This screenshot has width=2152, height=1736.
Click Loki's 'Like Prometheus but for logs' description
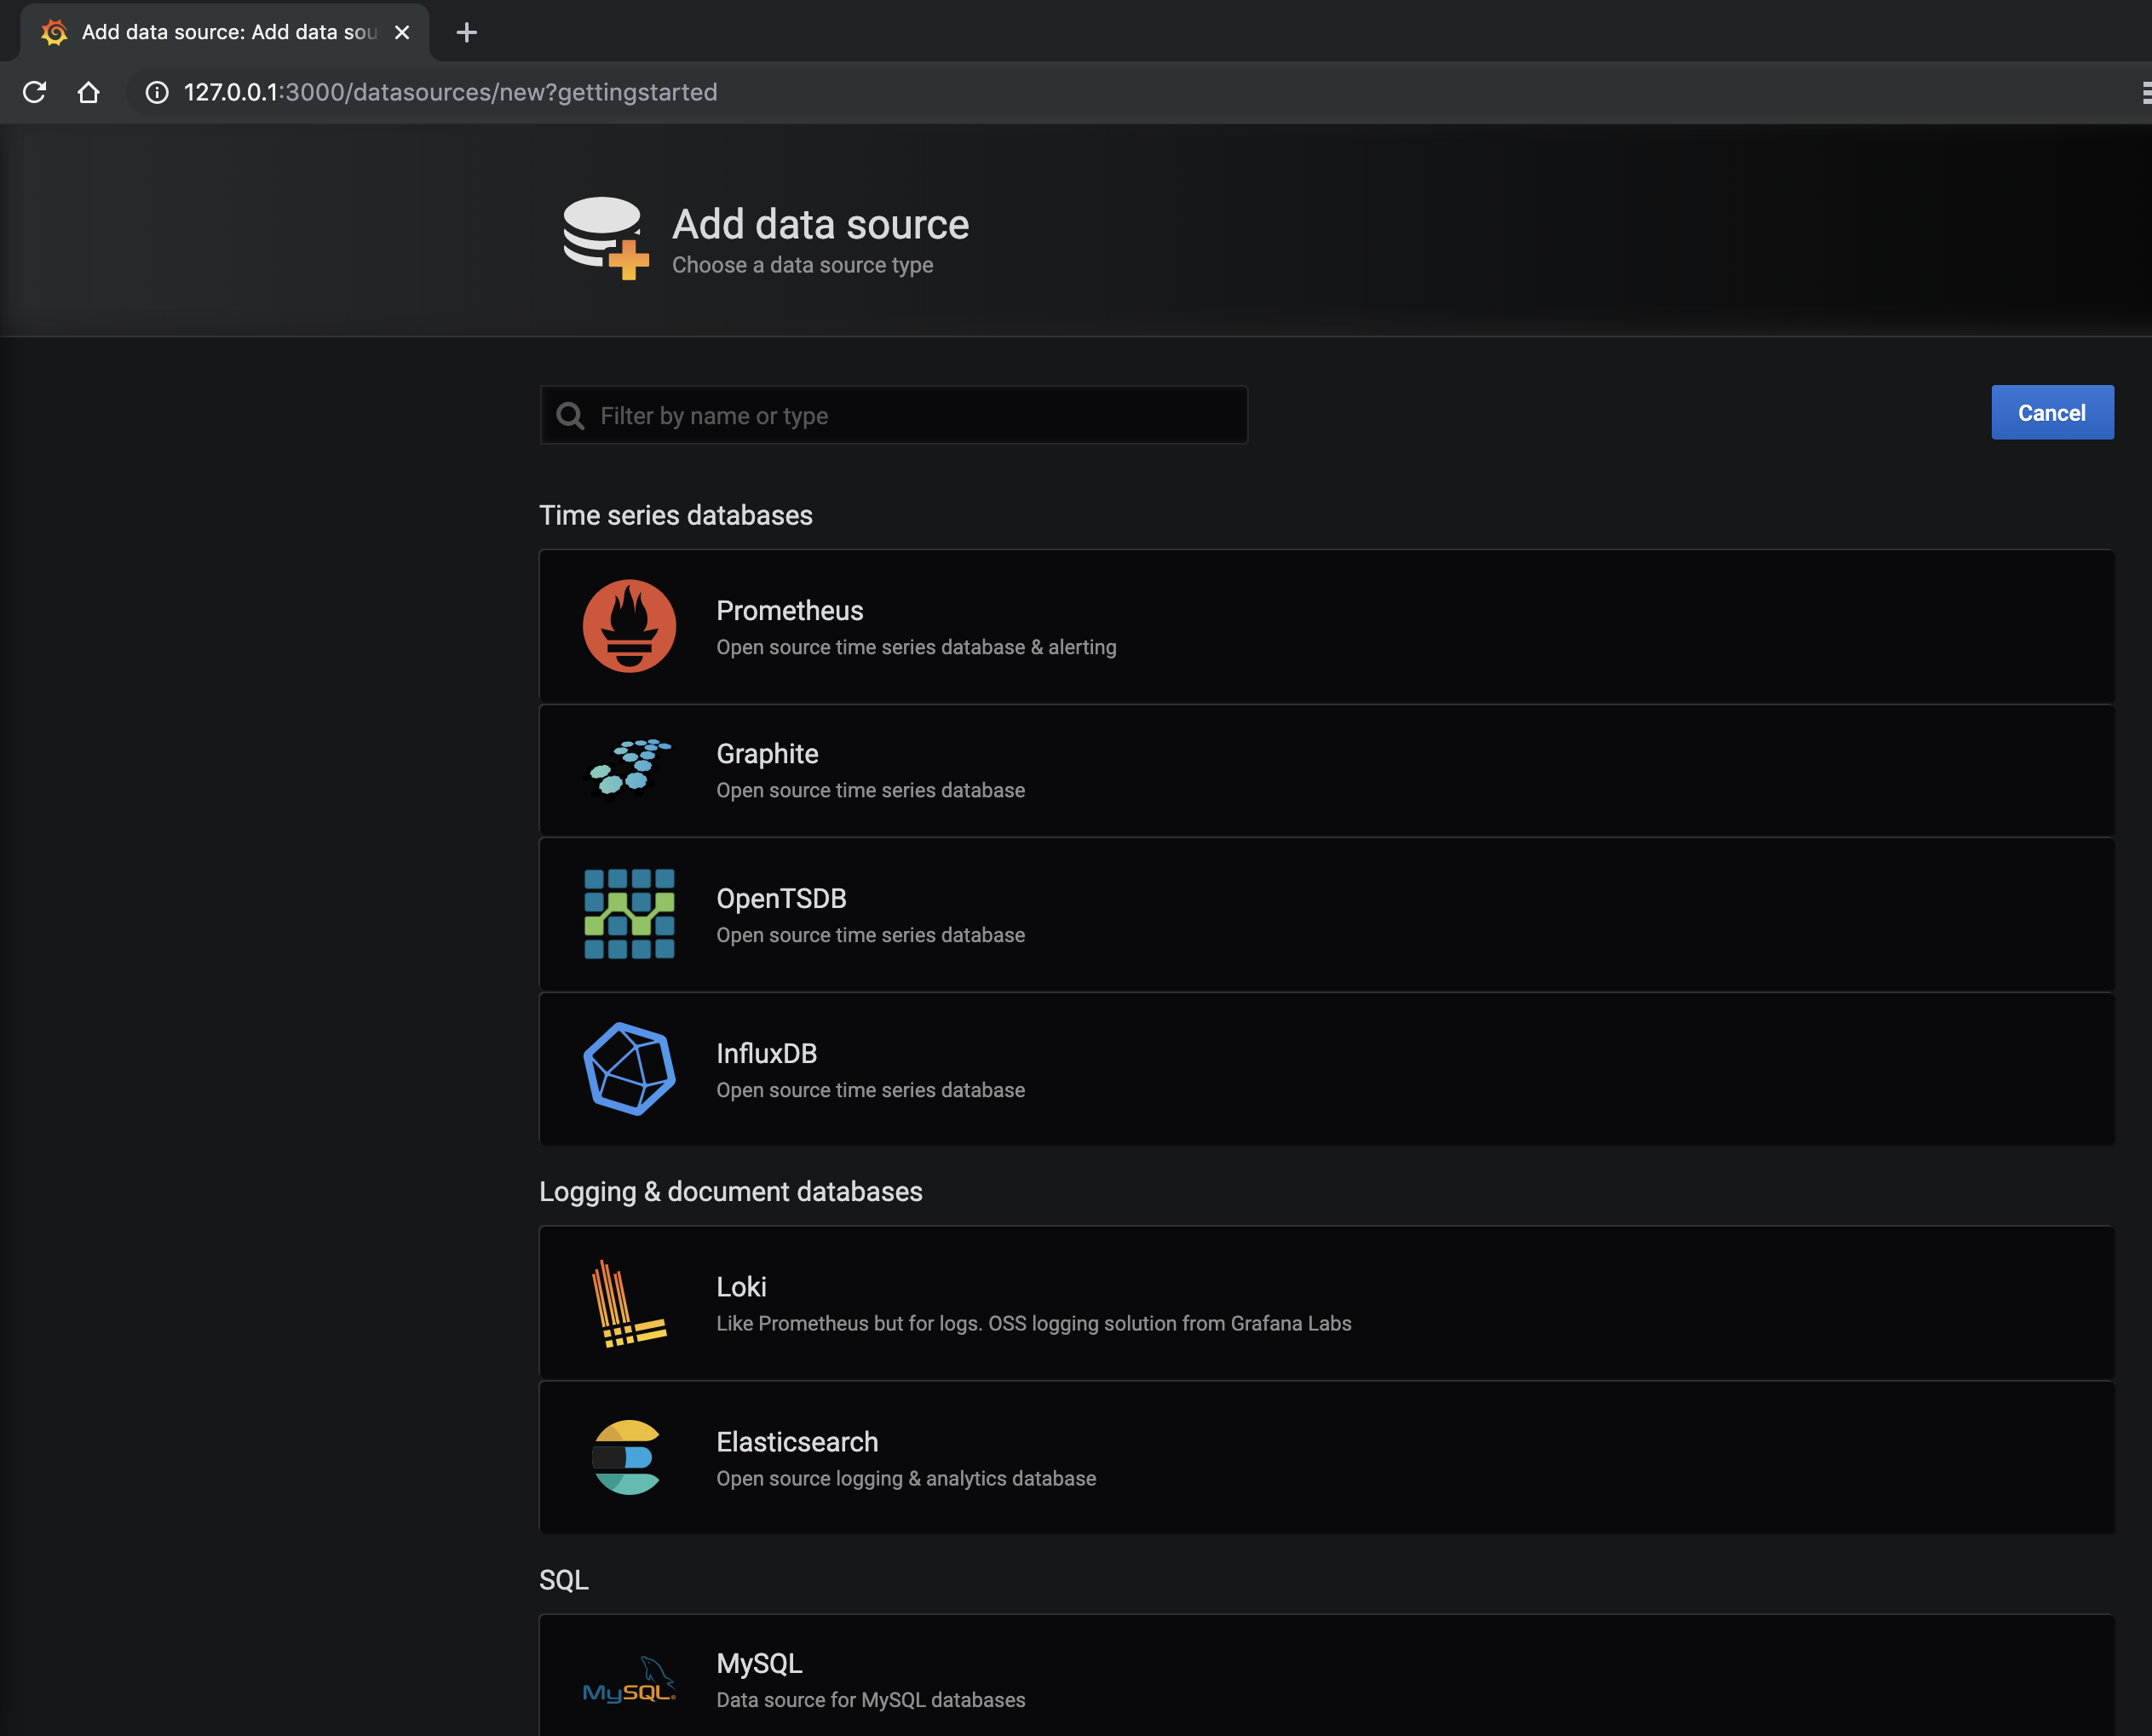pos(1034,1323)
